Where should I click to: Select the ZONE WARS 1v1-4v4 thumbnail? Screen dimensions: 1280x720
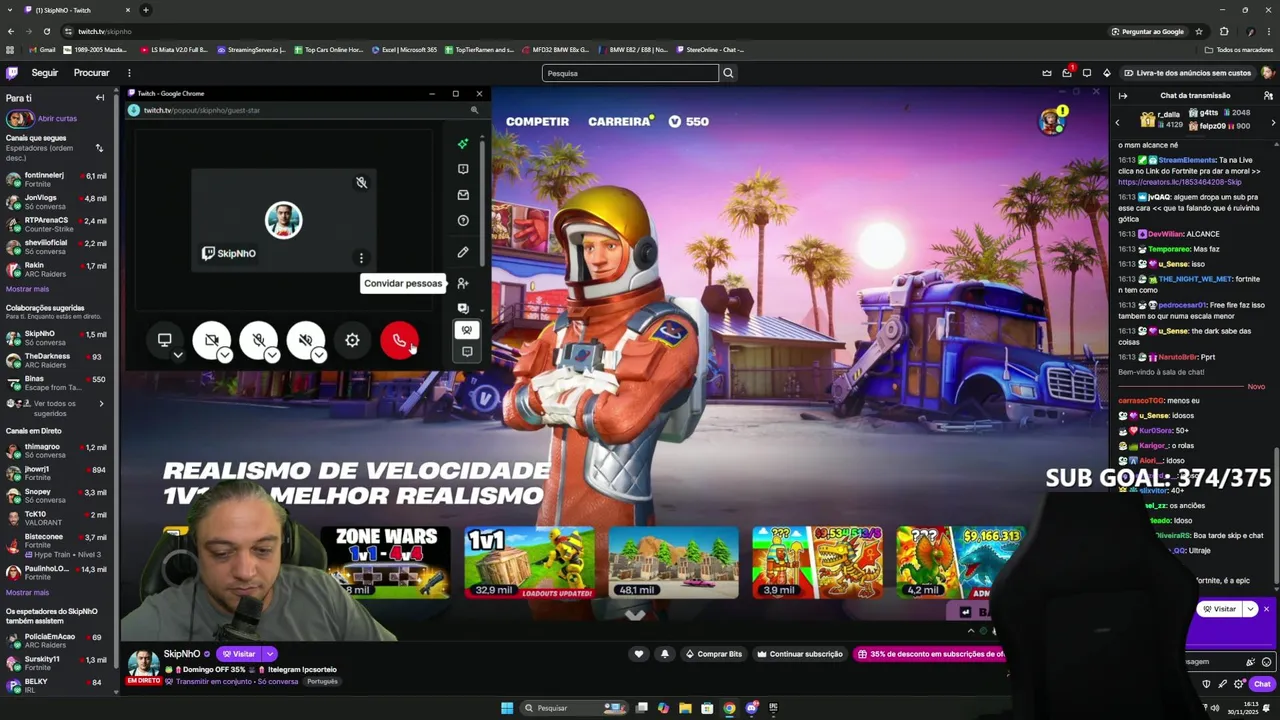click(x=386, y=563)
